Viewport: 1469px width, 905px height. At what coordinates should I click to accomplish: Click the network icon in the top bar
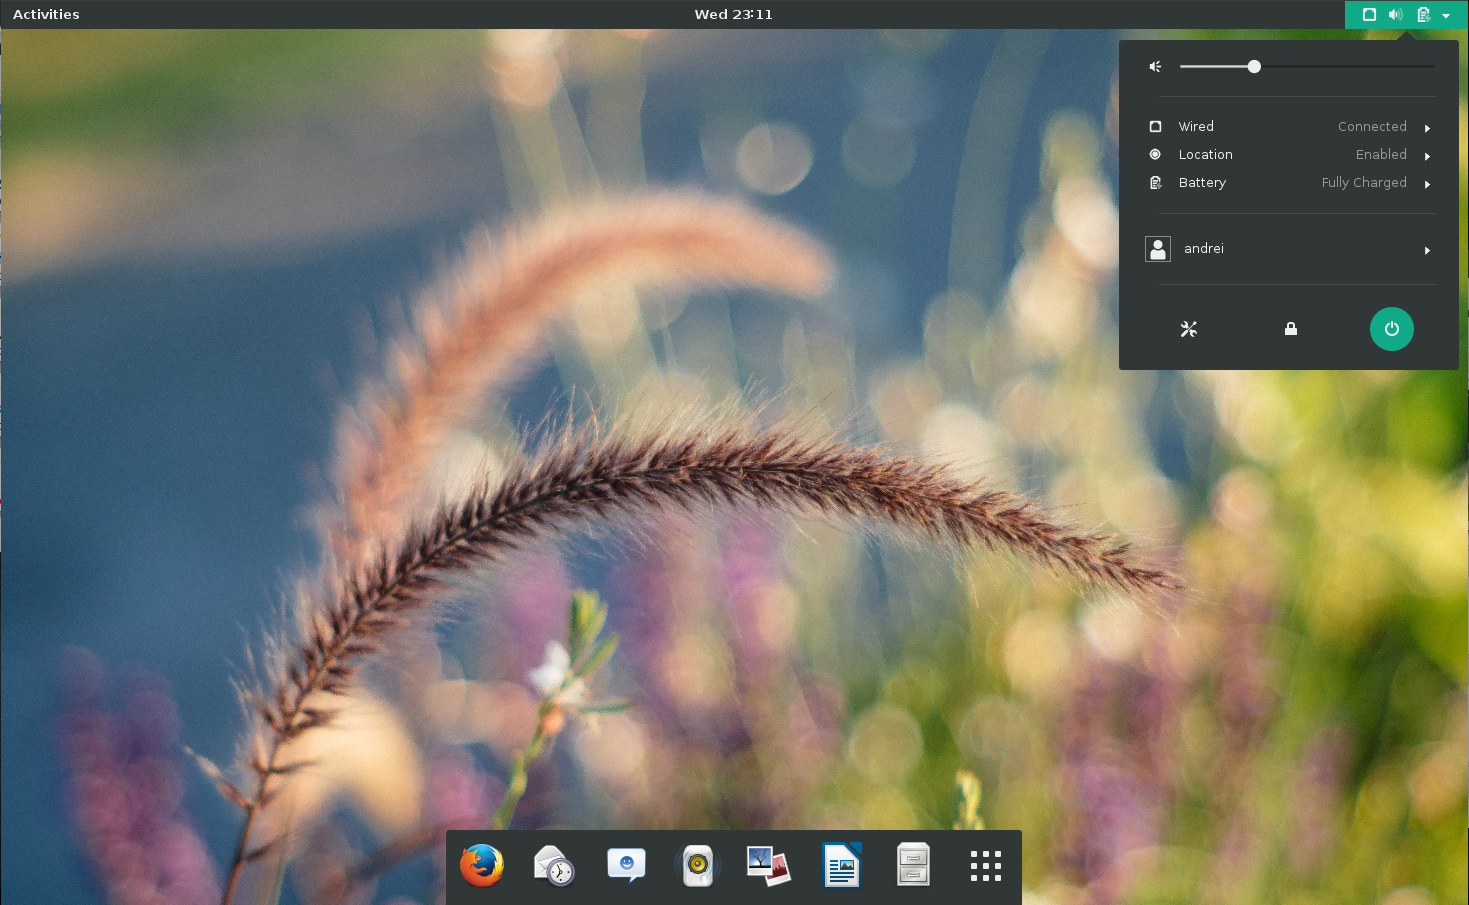[x=1369, y=15]
